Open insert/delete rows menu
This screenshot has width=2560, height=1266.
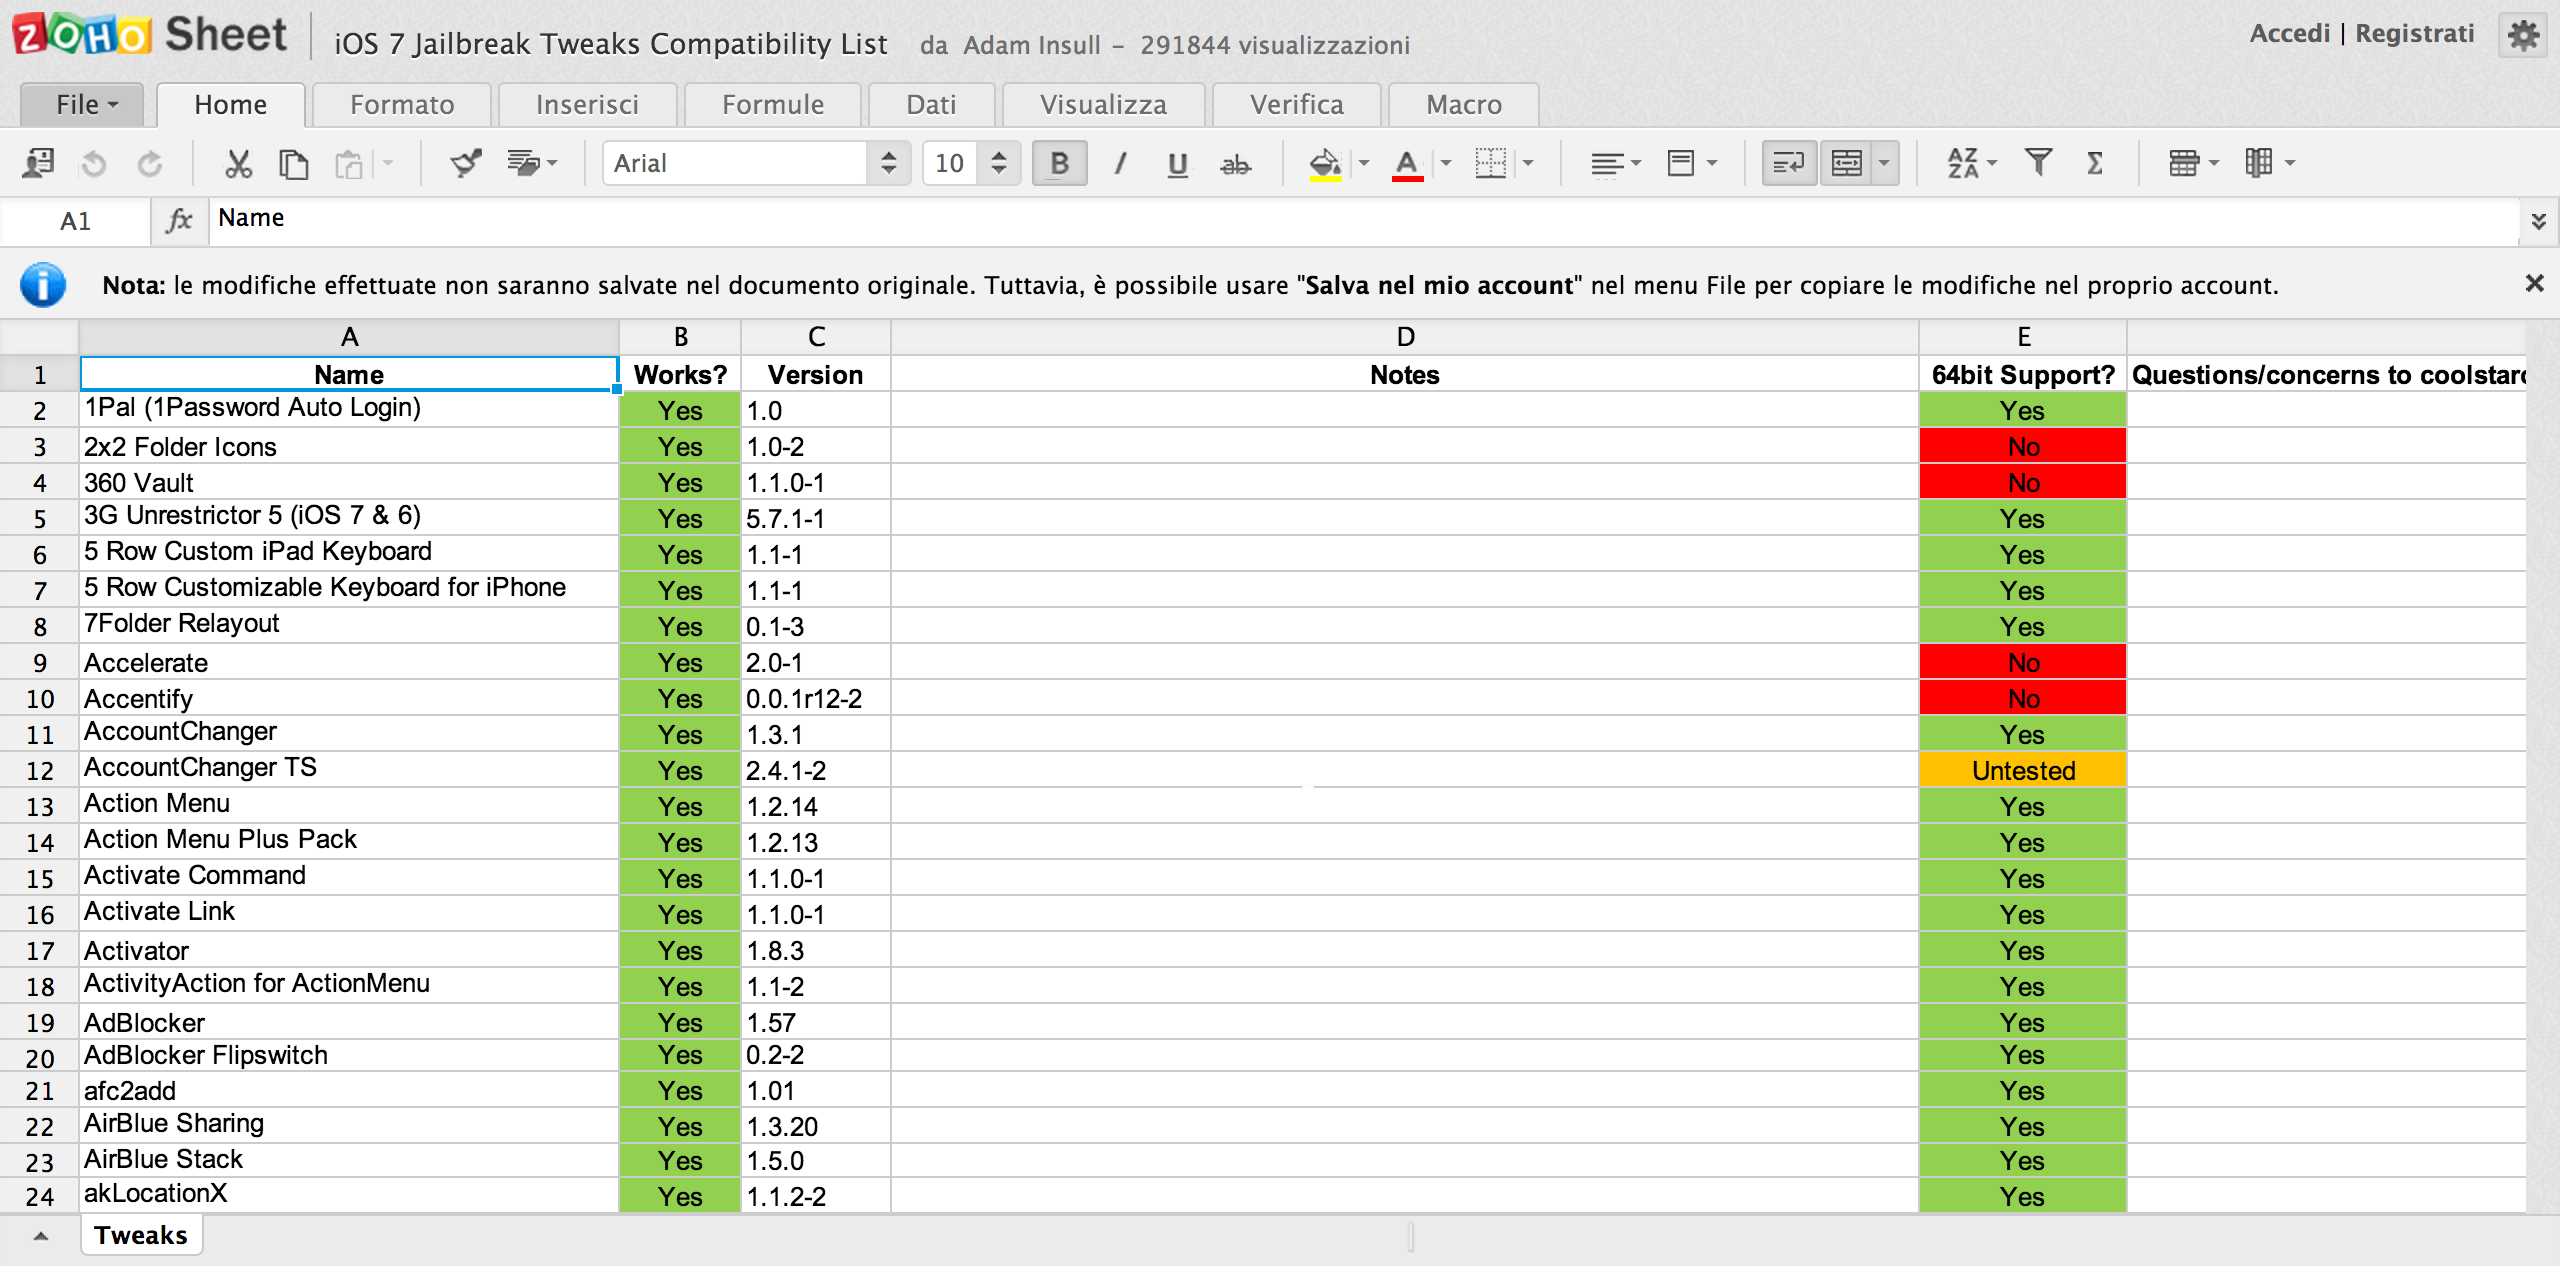(2193, 163)
